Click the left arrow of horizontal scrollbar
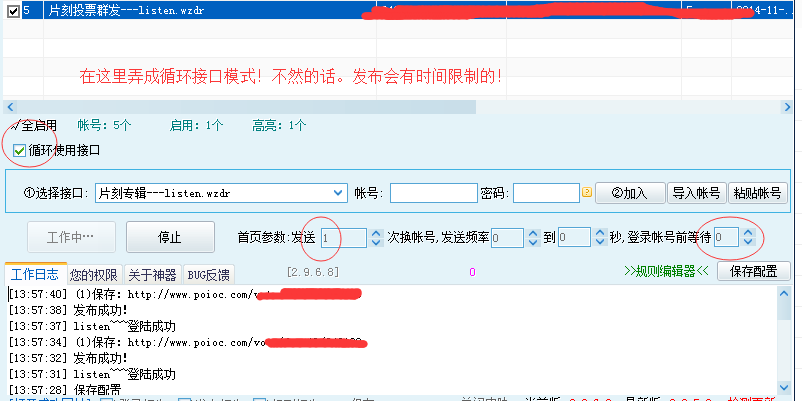This screenshot has width=802, height=401. (x=8, y=106)
